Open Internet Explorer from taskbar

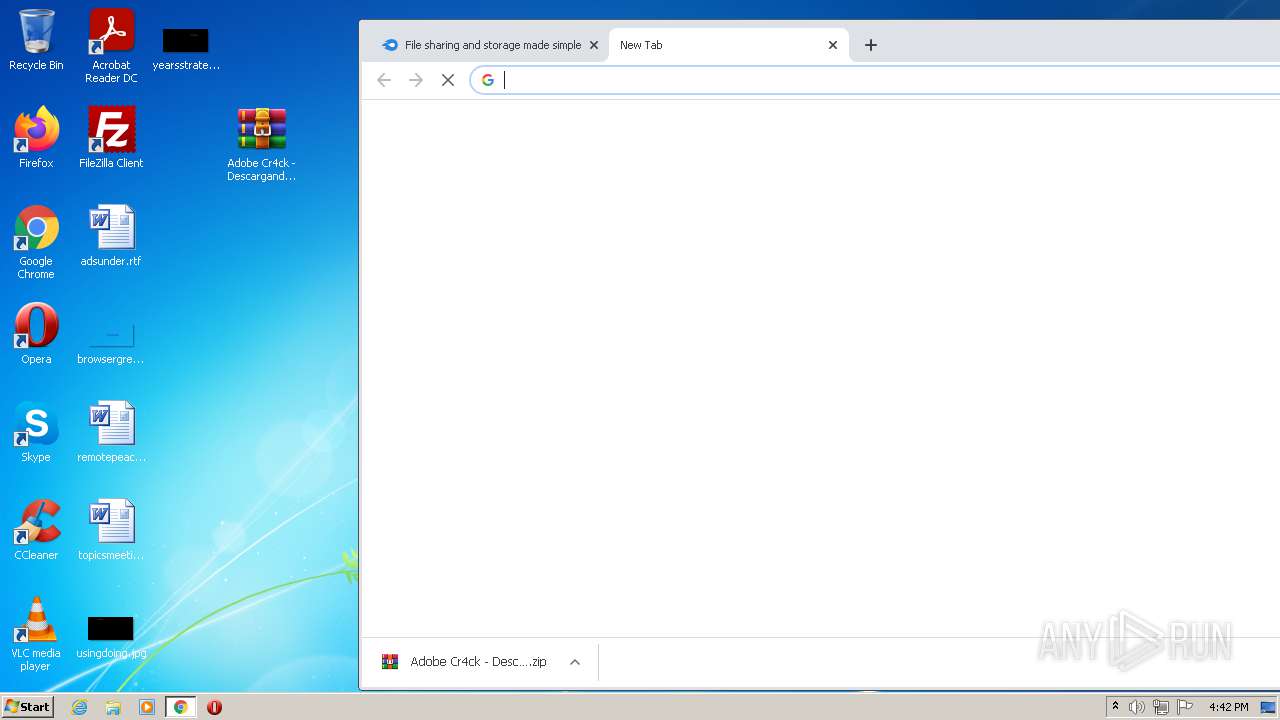(80, 707)
